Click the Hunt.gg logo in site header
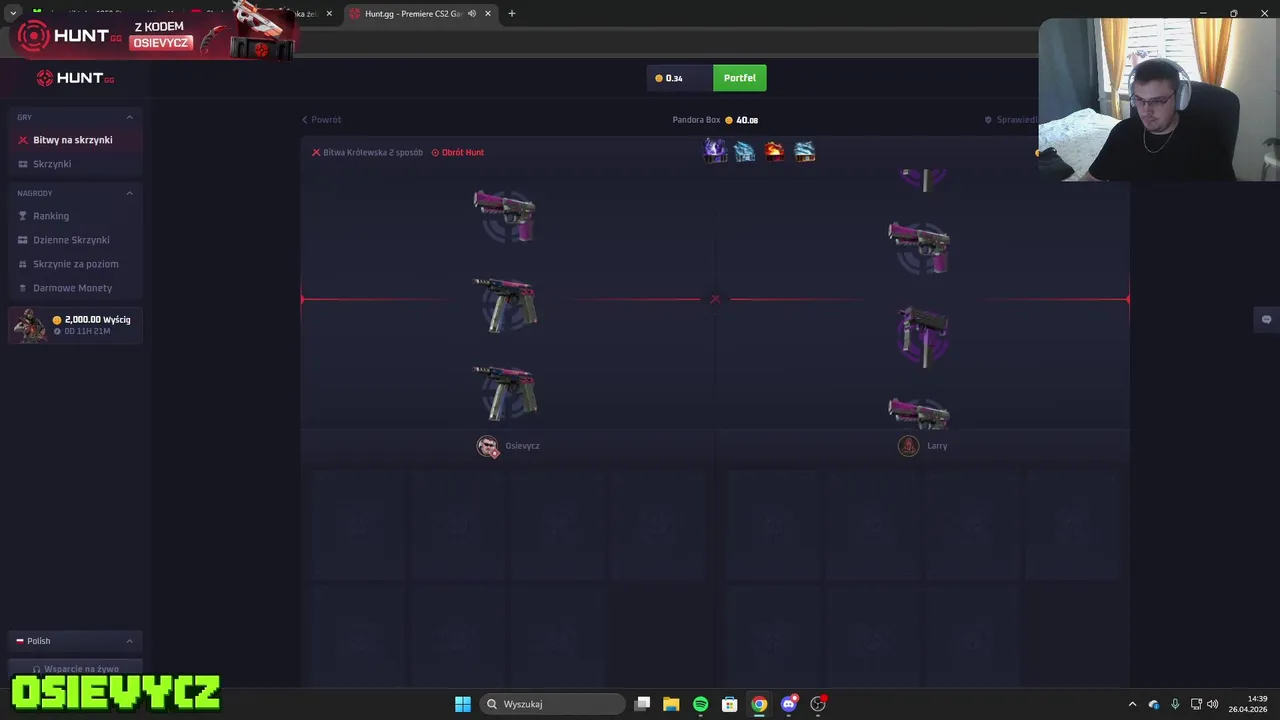The image size is (1280, 720). click(x=75, y=78)
